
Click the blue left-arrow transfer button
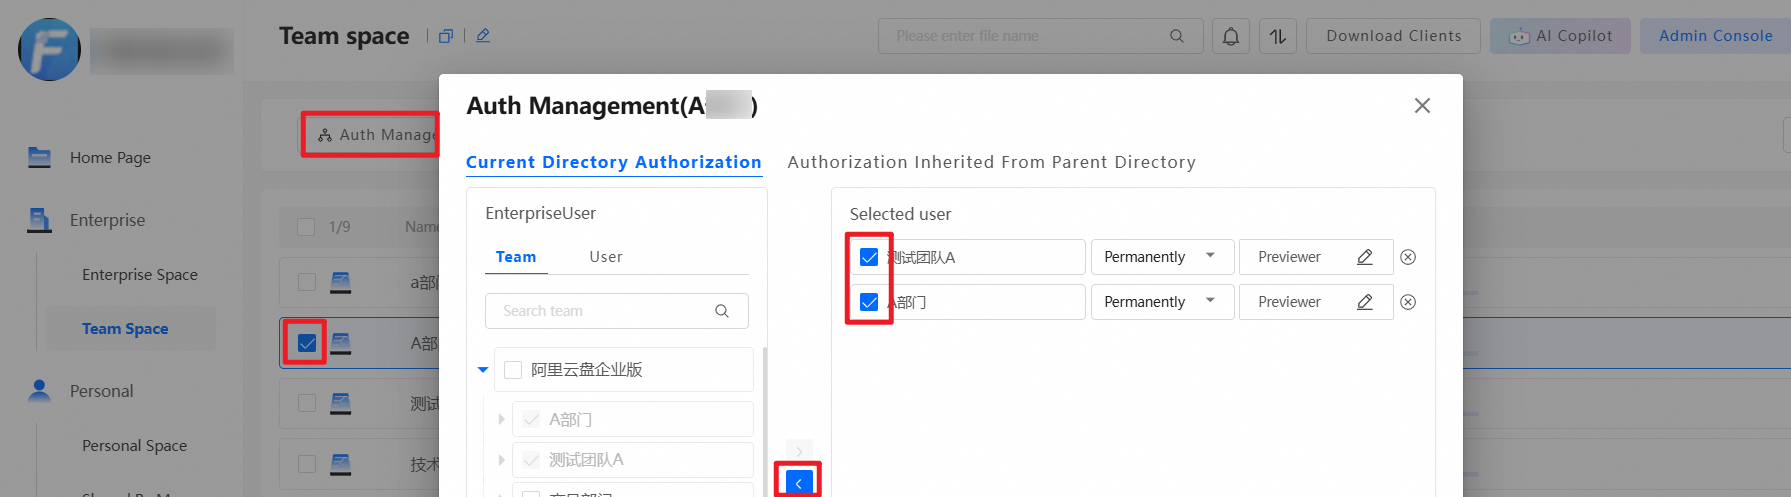click(x=798, y=483)
